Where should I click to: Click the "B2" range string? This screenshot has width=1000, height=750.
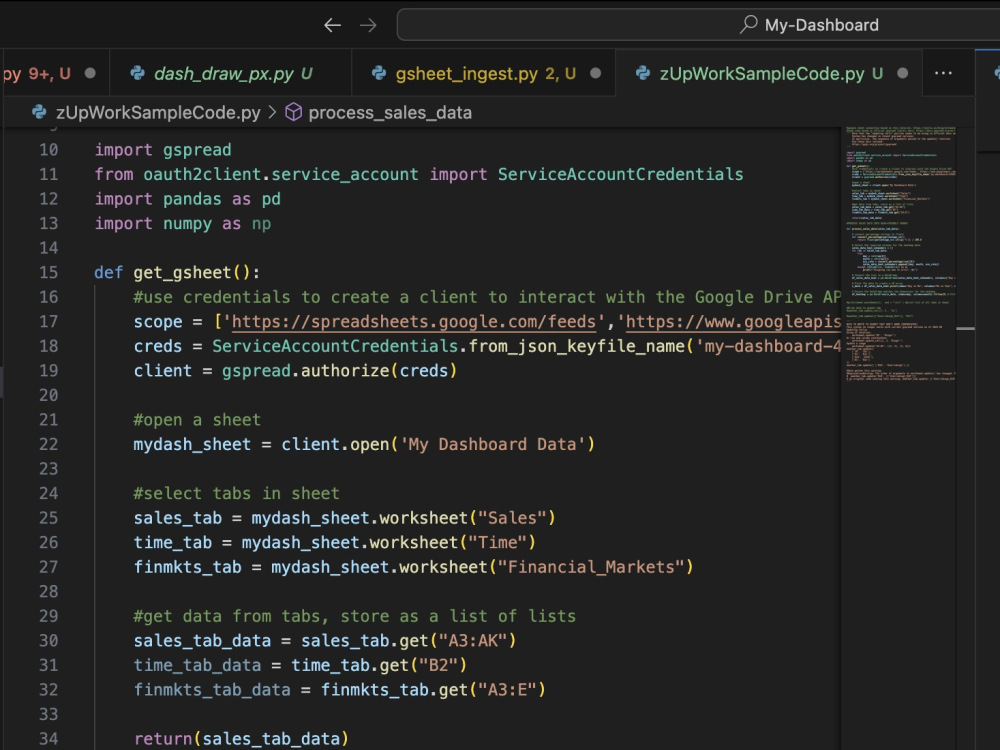(x=438, y=666)
